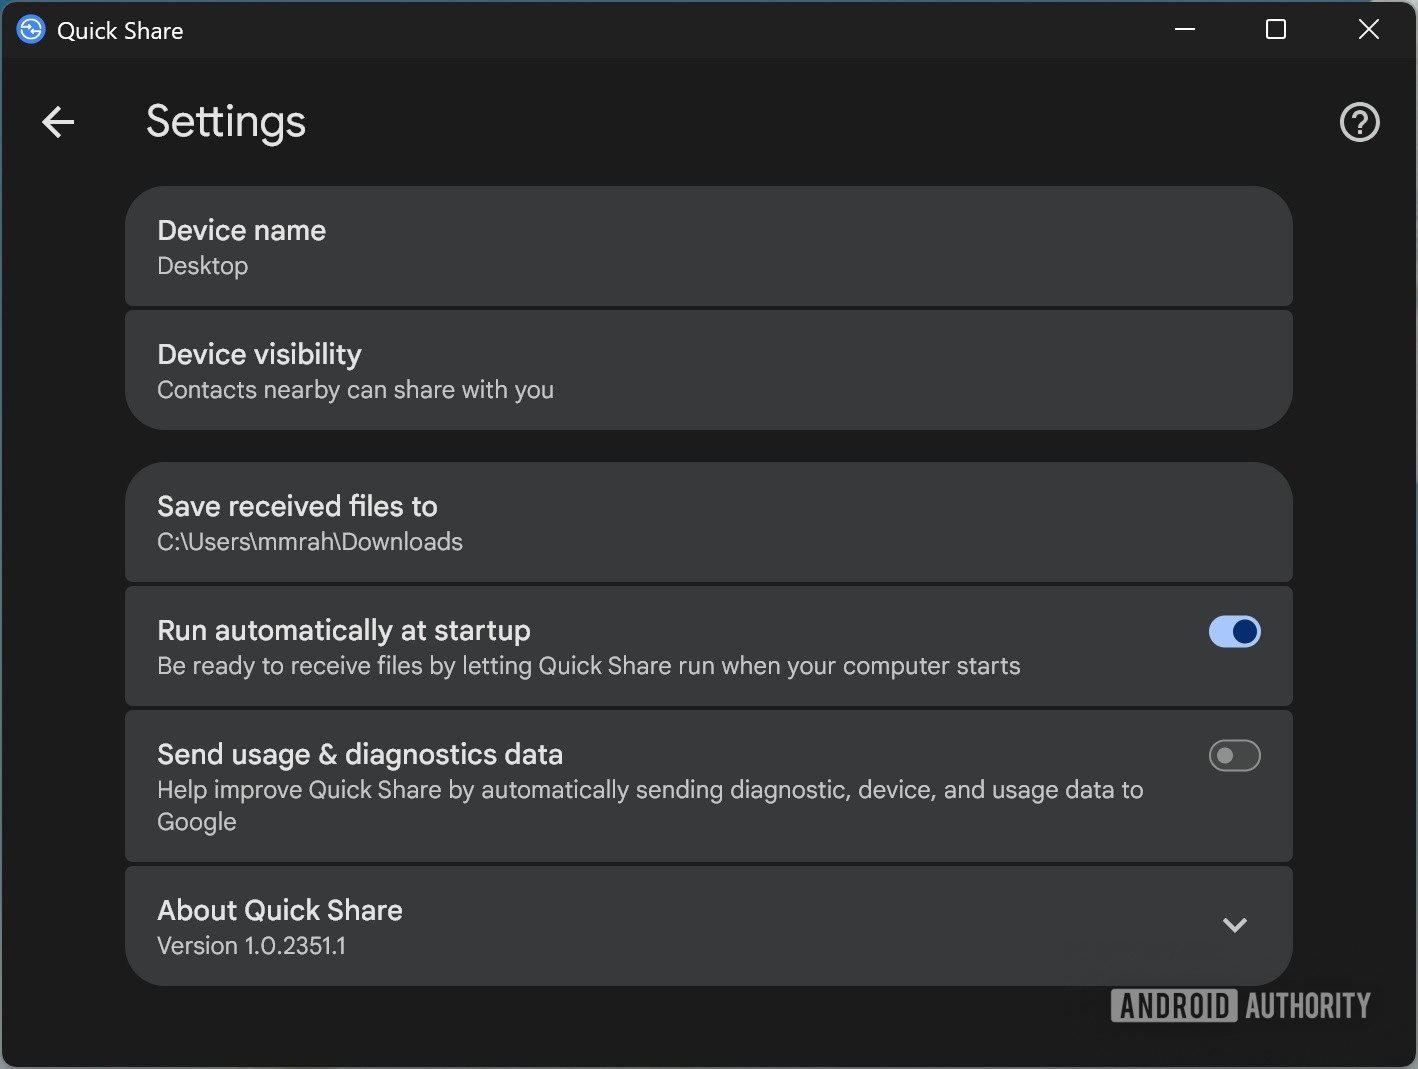The image size is (1418, 1069).
Task: Open help via the question mark icon
Action: tap(1359, 122)
